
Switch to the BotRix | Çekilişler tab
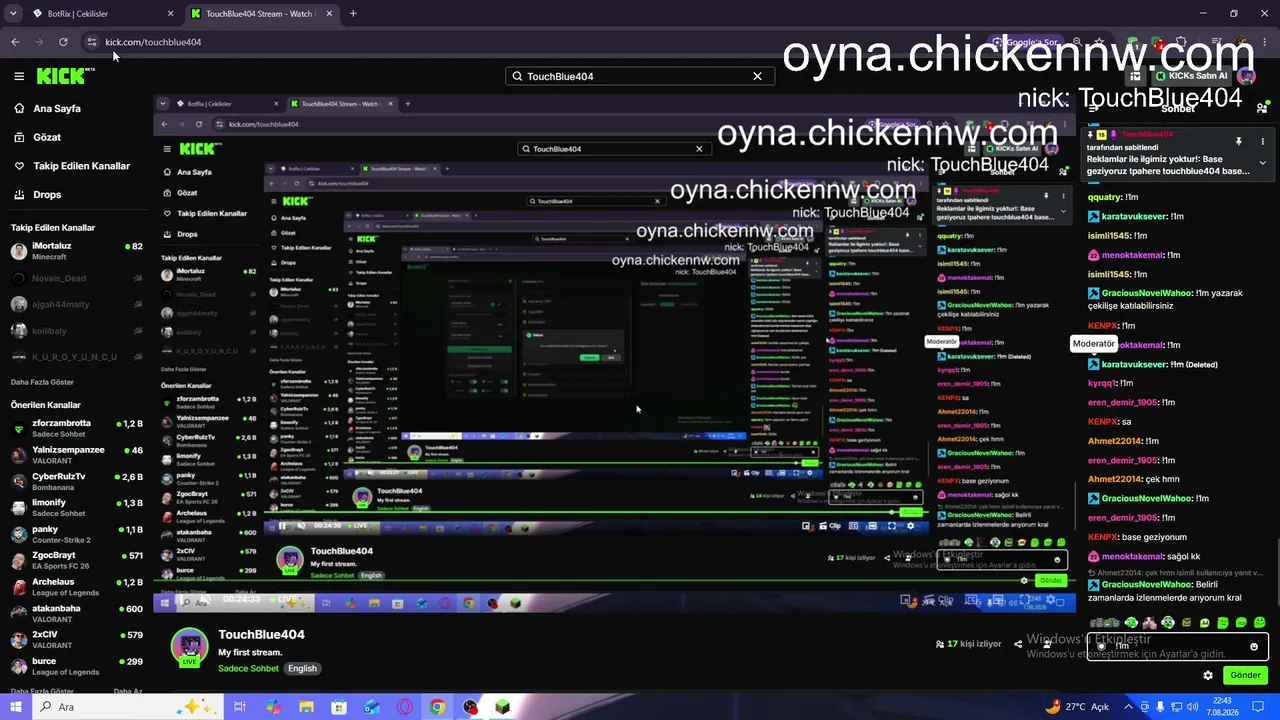tap(90, 14)
